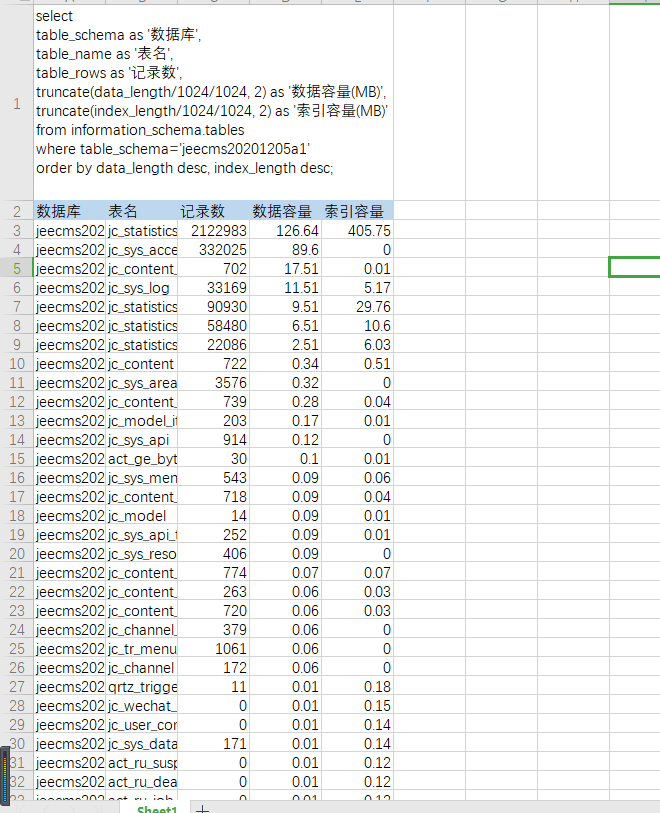
Task: Select the cell with value 6.03
Action: tap(358, 344)
